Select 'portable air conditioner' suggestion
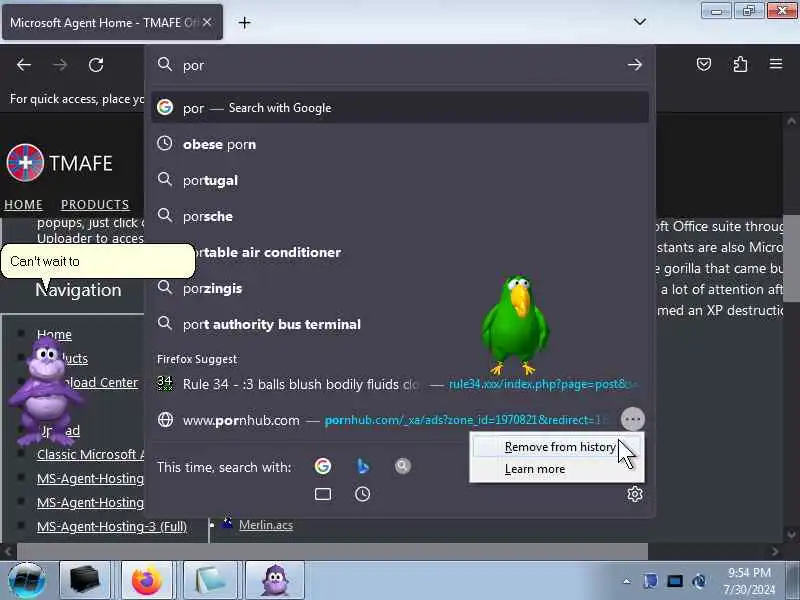 coord(400,252)
